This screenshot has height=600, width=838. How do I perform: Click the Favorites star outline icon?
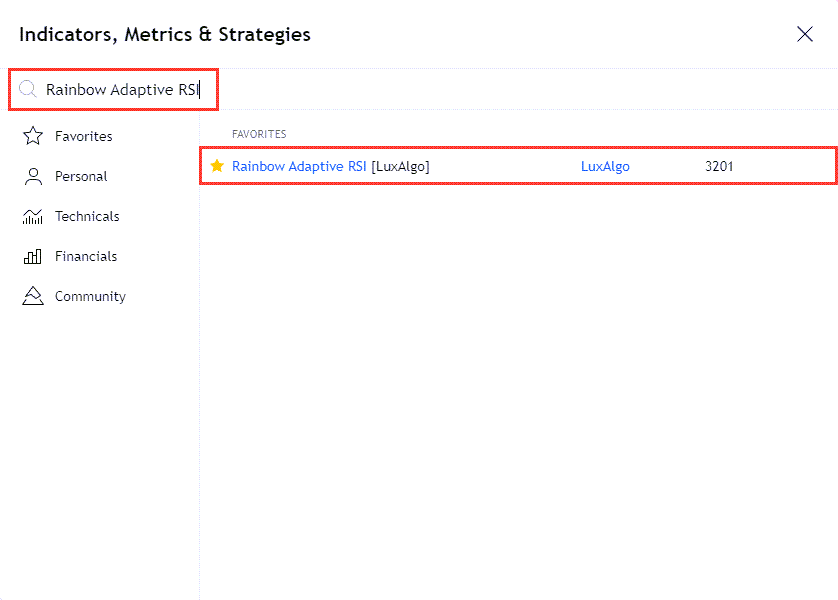coord(33,136)
